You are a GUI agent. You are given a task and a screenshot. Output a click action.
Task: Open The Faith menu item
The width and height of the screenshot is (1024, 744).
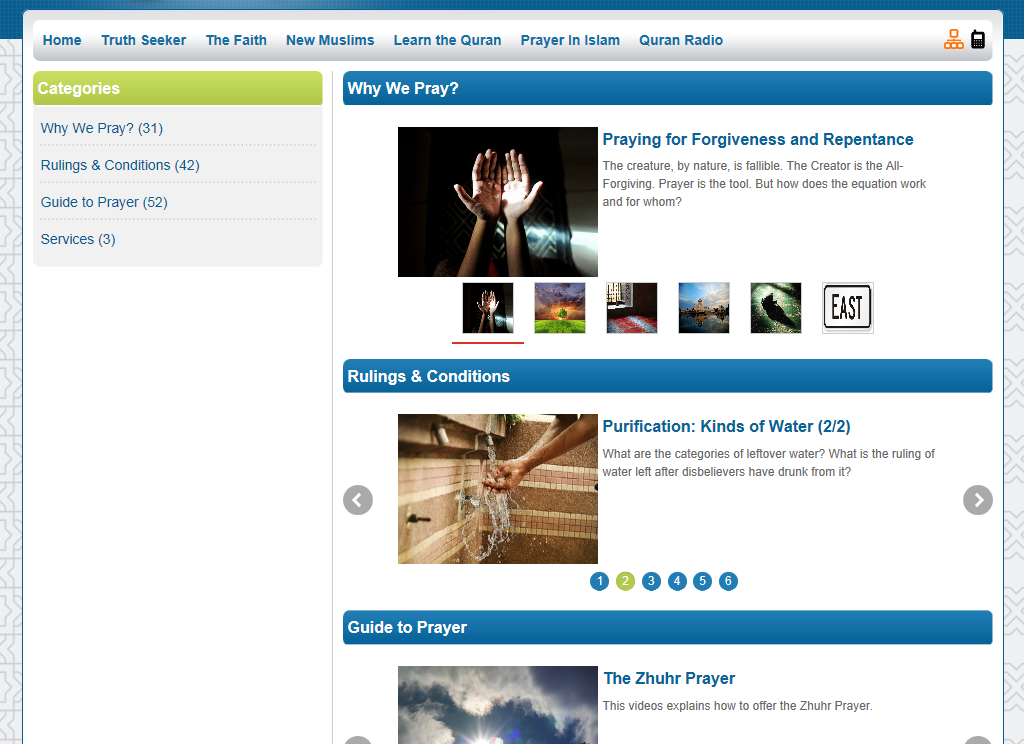236,40
